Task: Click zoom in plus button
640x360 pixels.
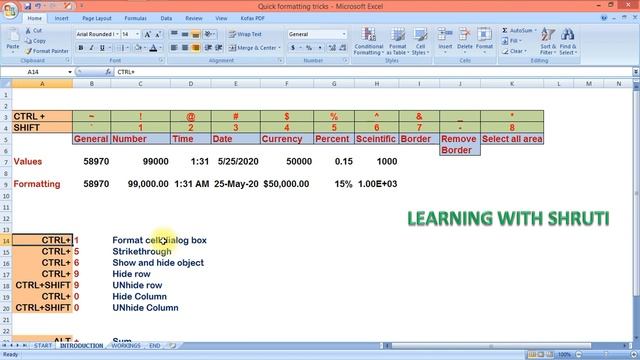Action: [x=634, y=355]
